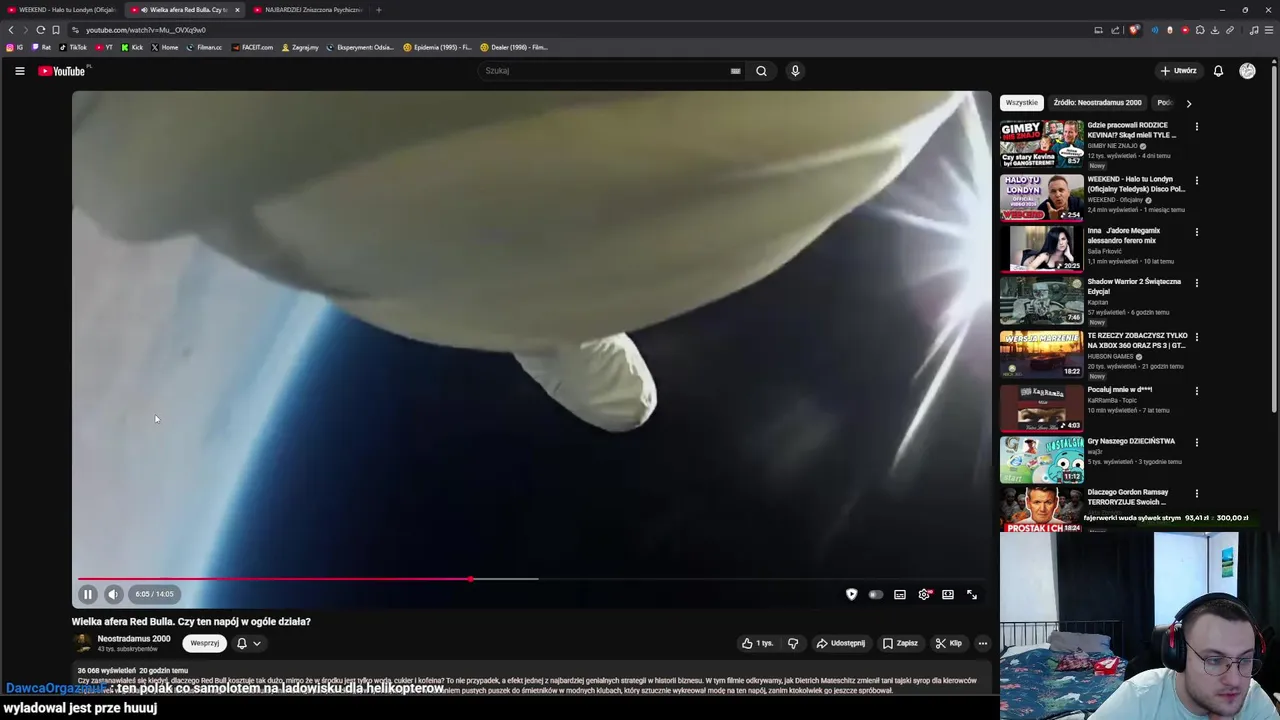The height and width of the screenshot is (720, 1280).
Task: Open browser downloads icon
Action: point(1215,30)
